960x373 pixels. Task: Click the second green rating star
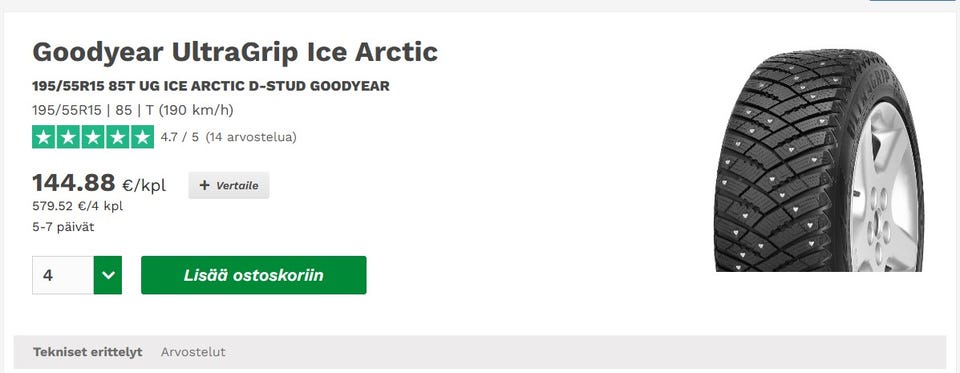point(69,137)
